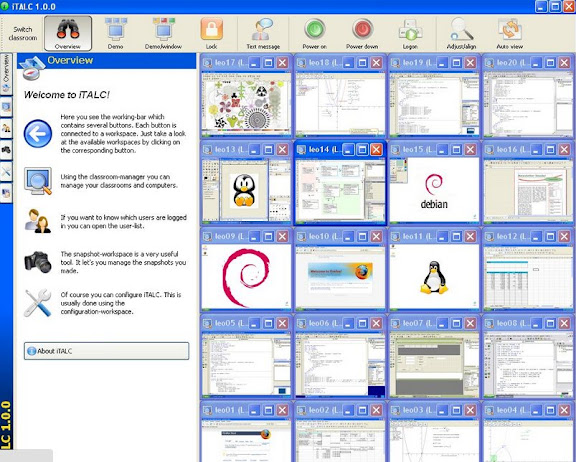Open the configuration tools sidebar tab
Image resolution: width=576 pixels, height=462 pixels.
tap(6, 172)
